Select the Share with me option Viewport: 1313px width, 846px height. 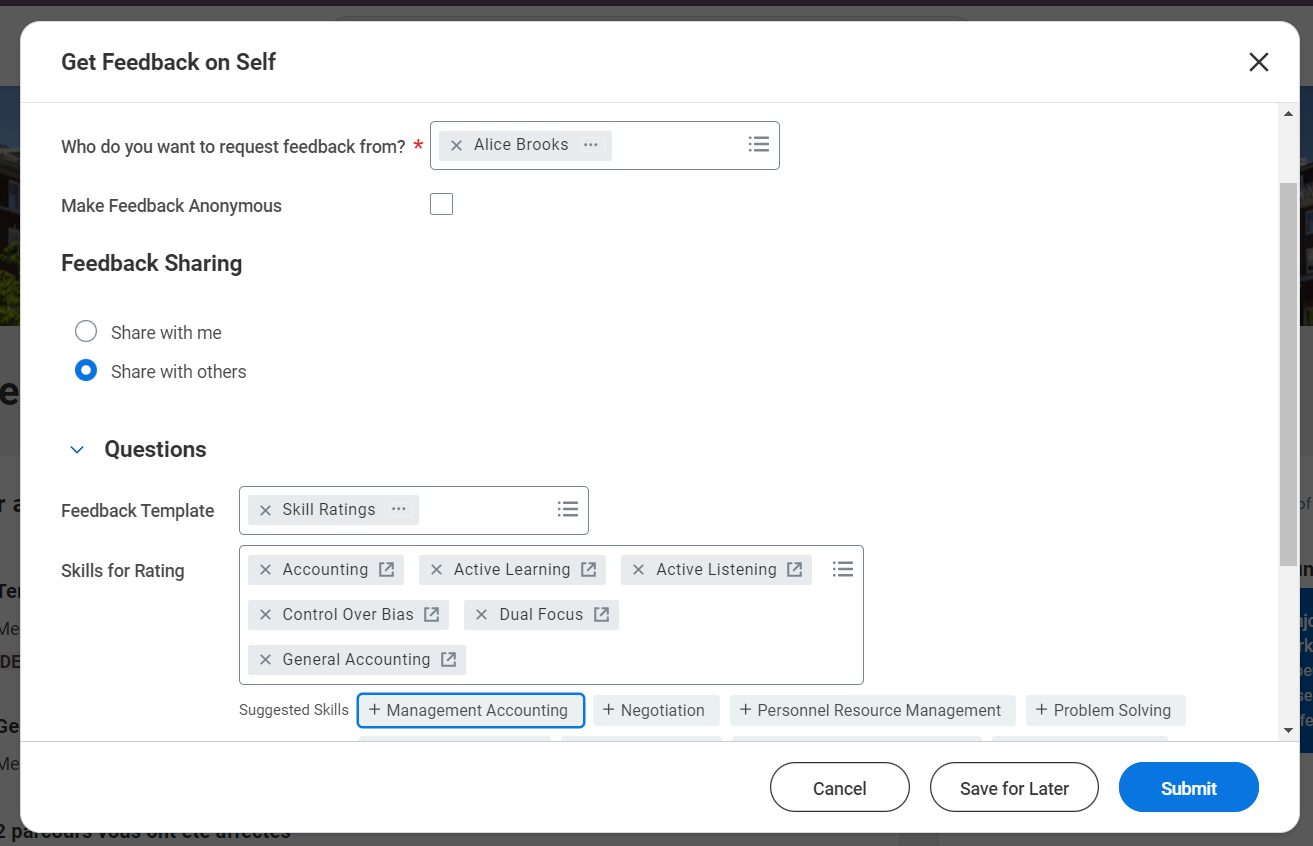coord(86,332)
